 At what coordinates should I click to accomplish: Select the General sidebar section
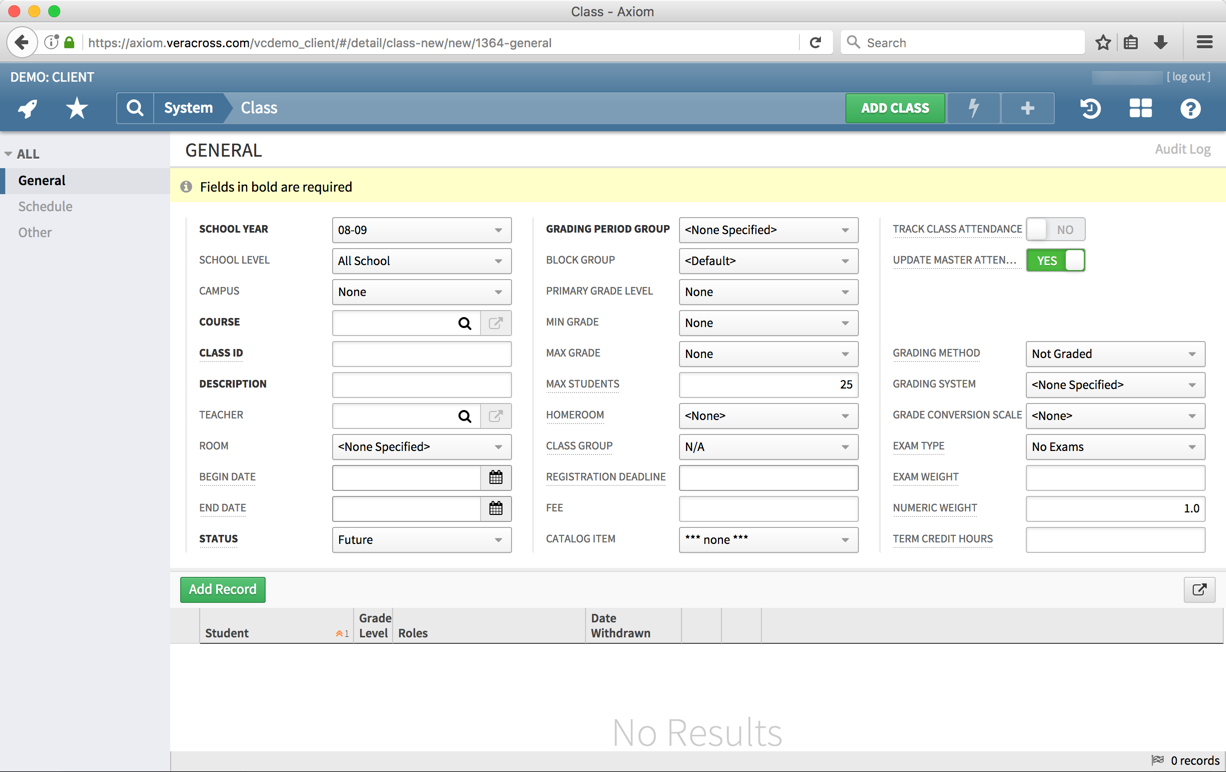coord(85,181)
